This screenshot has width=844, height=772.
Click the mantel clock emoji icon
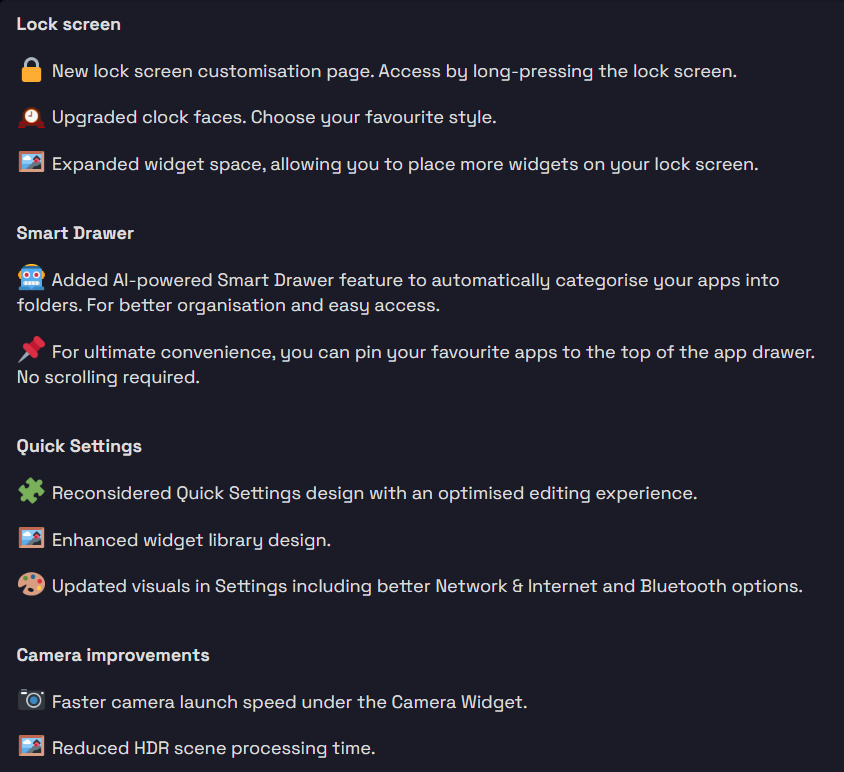[31, 117]
